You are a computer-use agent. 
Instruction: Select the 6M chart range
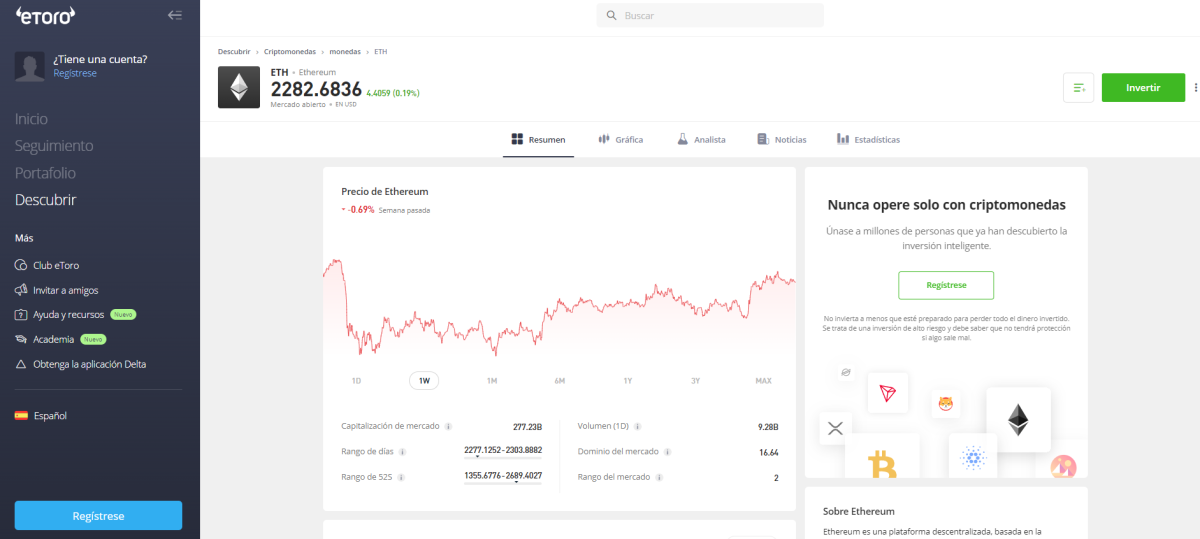[560, 381]
